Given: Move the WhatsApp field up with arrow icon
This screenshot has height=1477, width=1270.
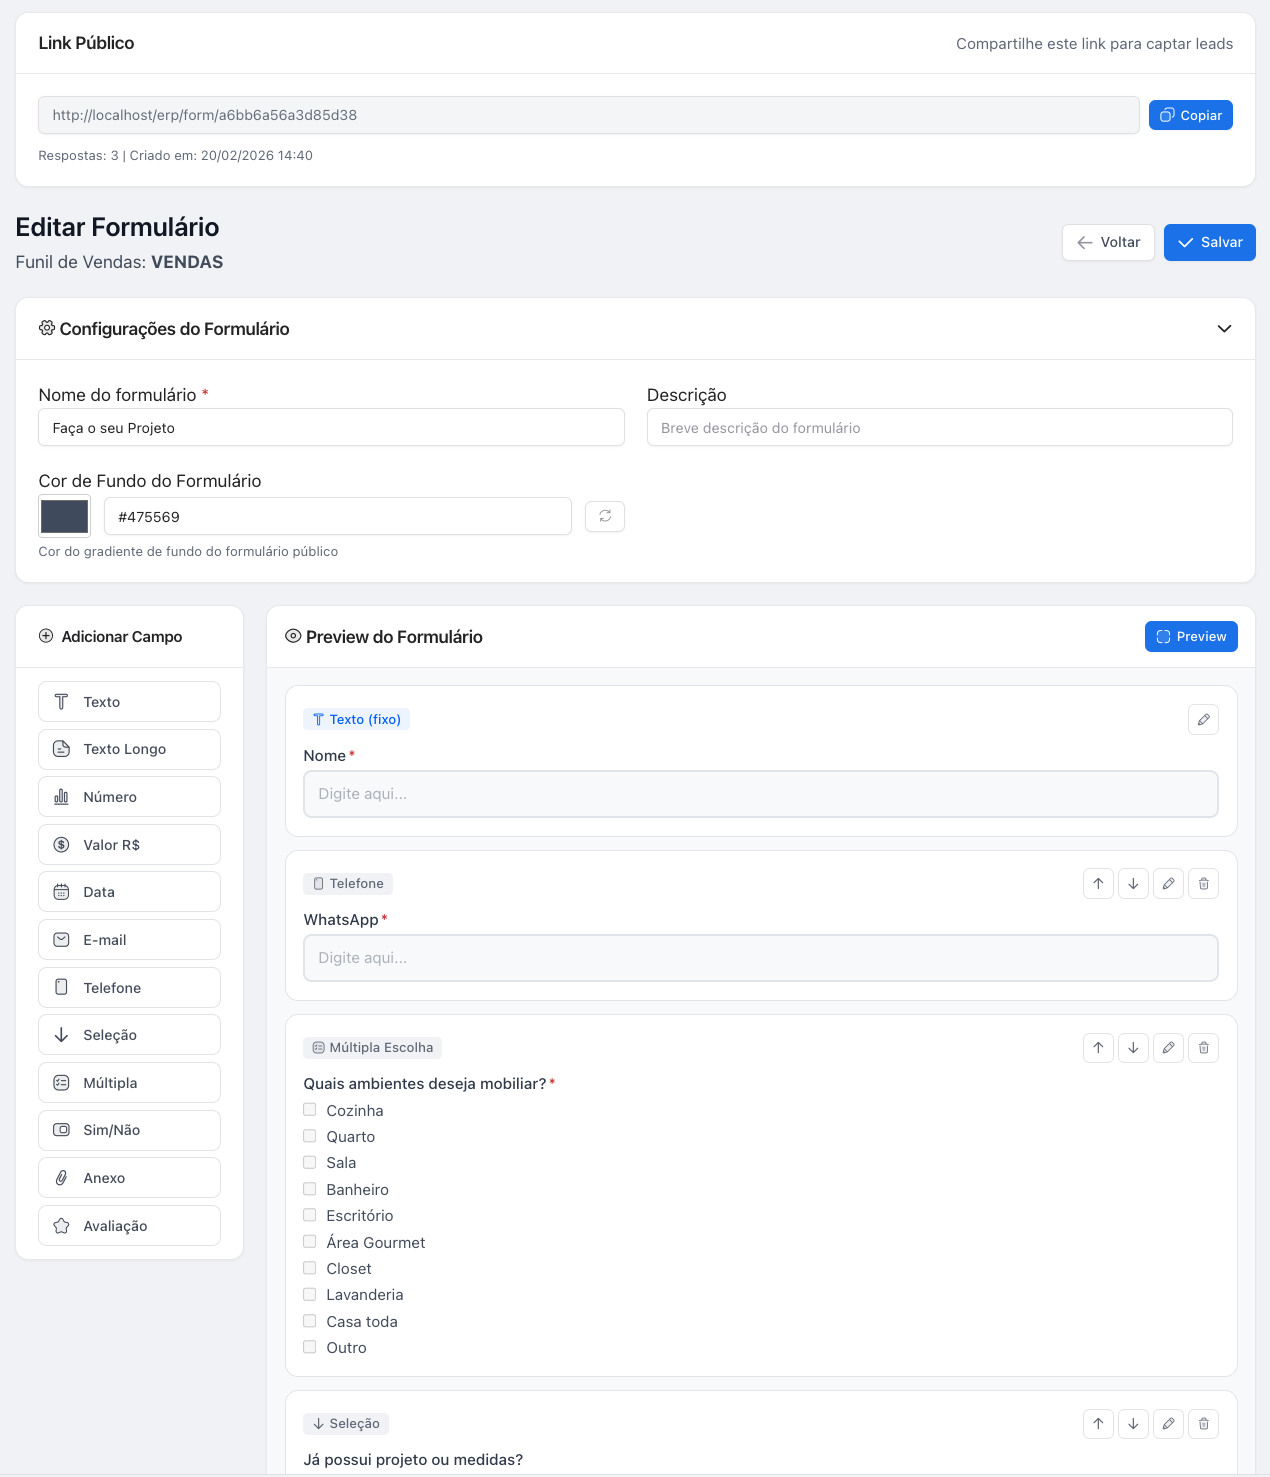Looking at the screenshot, I should (1098, 884).
